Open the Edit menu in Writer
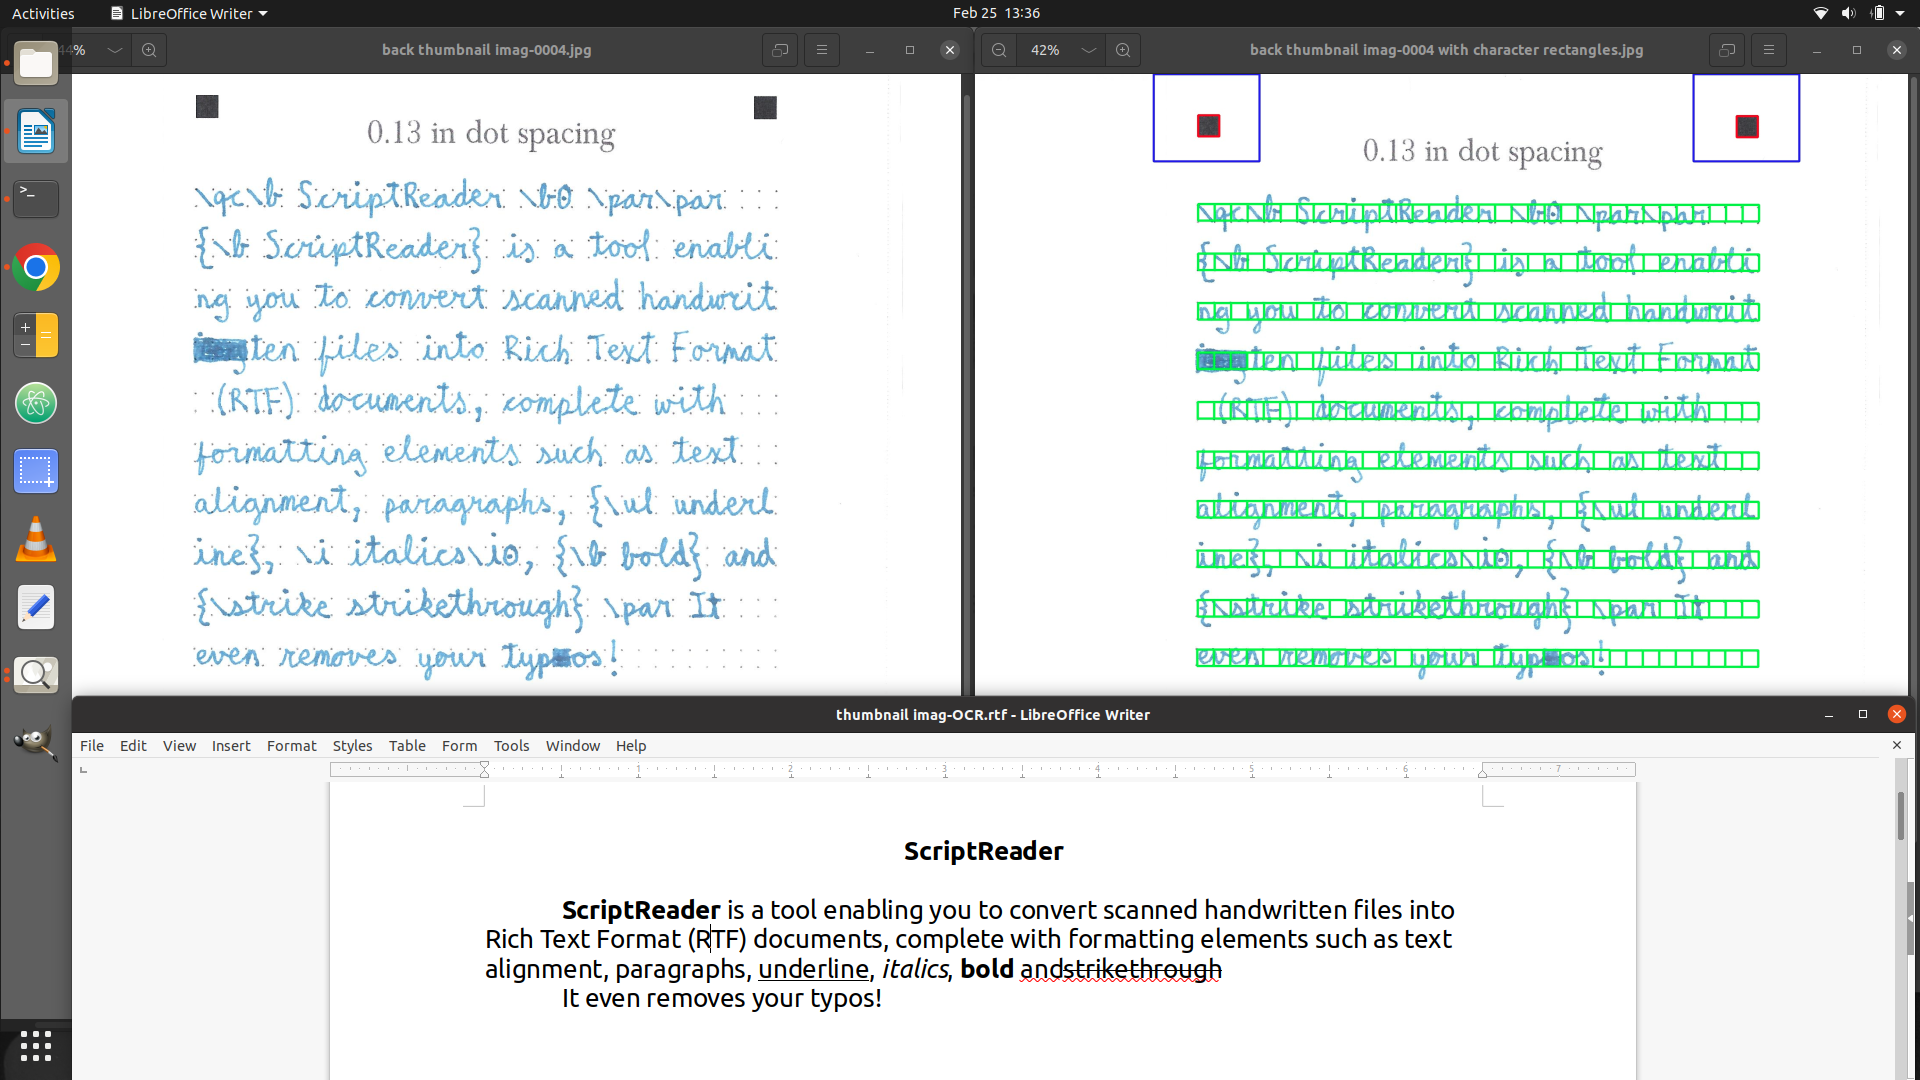This screenshot has height=1080, width=1920. point(133,746)
